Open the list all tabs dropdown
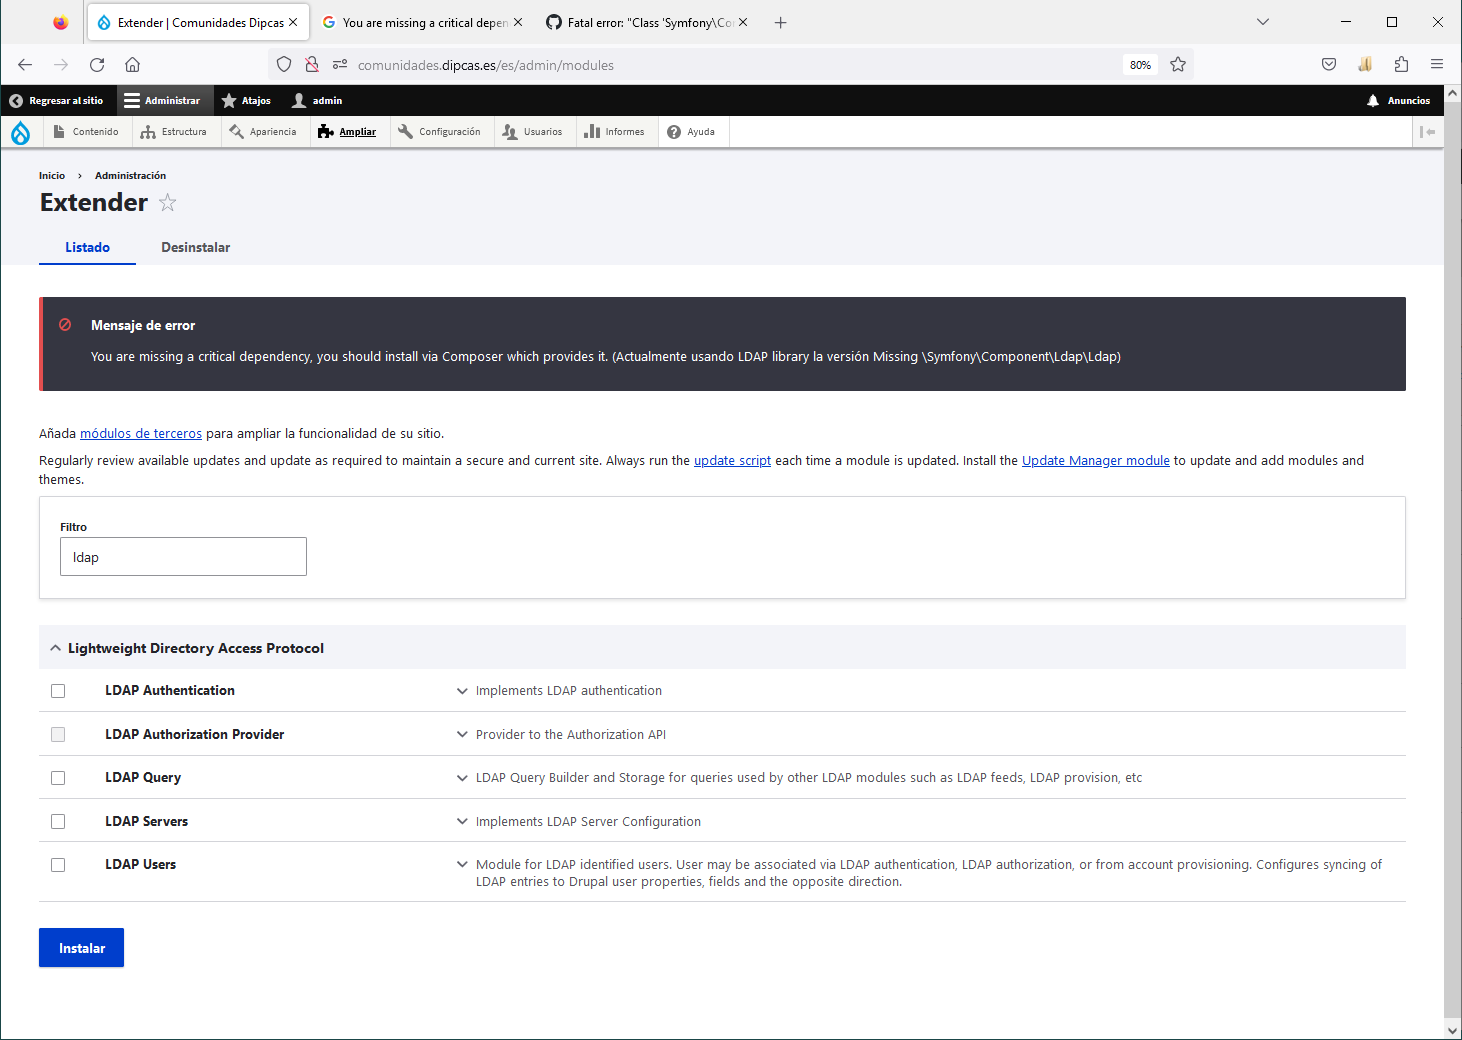 (x=1263, y=22)
